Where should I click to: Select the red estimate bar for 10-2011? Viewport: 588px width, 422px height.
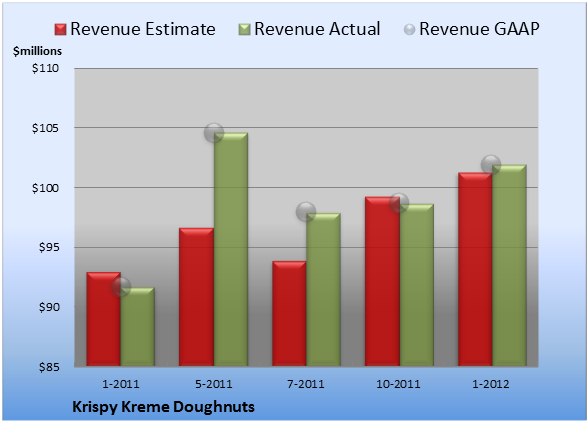pos(382,281)
